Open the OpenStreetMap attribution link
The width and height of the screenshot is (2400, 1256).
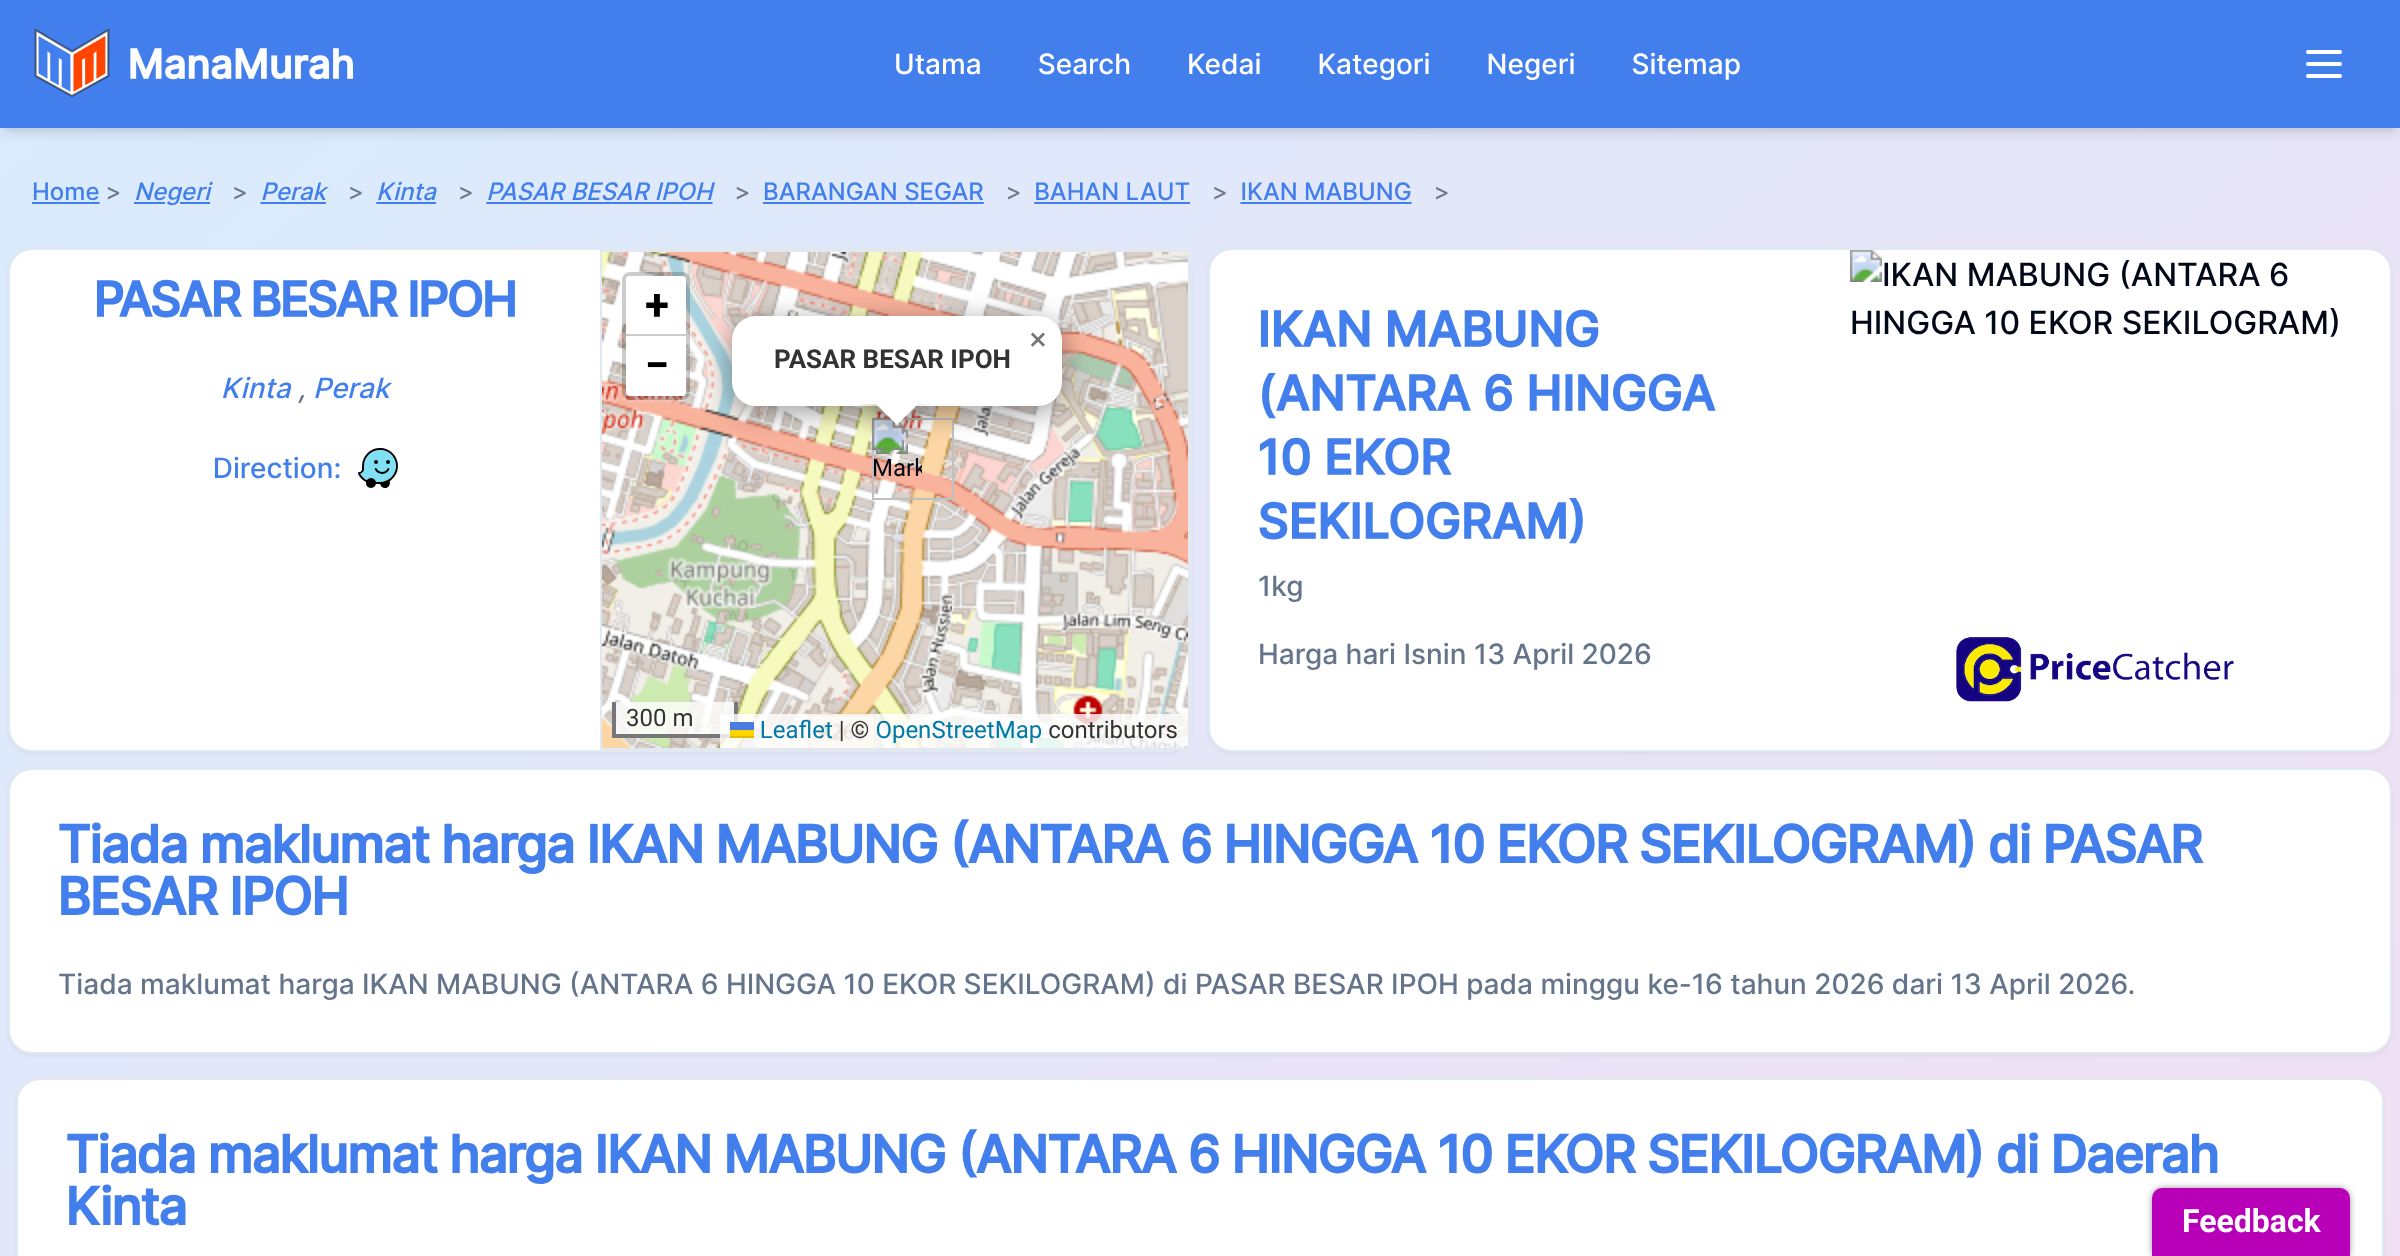[x=957, y=730]
